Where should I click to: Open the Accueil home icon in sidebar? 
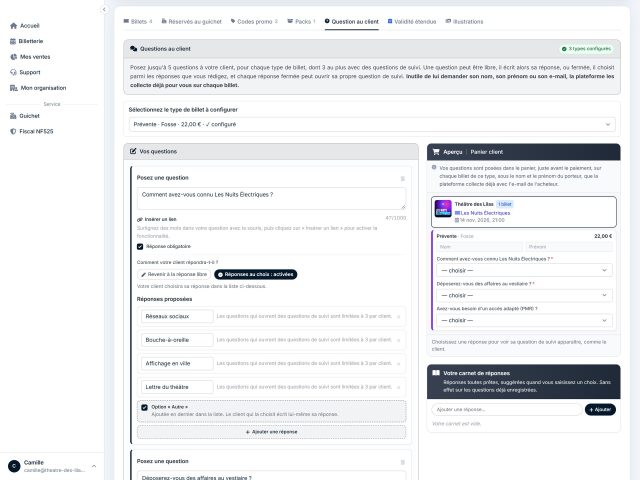(x=13, y=26)
